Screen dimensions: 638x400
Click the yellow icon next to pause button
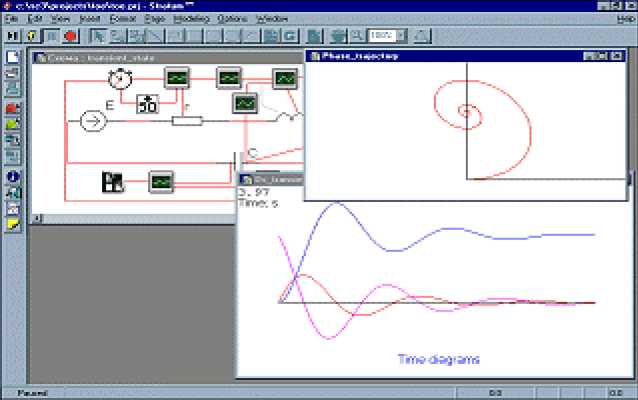coord(32,36)
